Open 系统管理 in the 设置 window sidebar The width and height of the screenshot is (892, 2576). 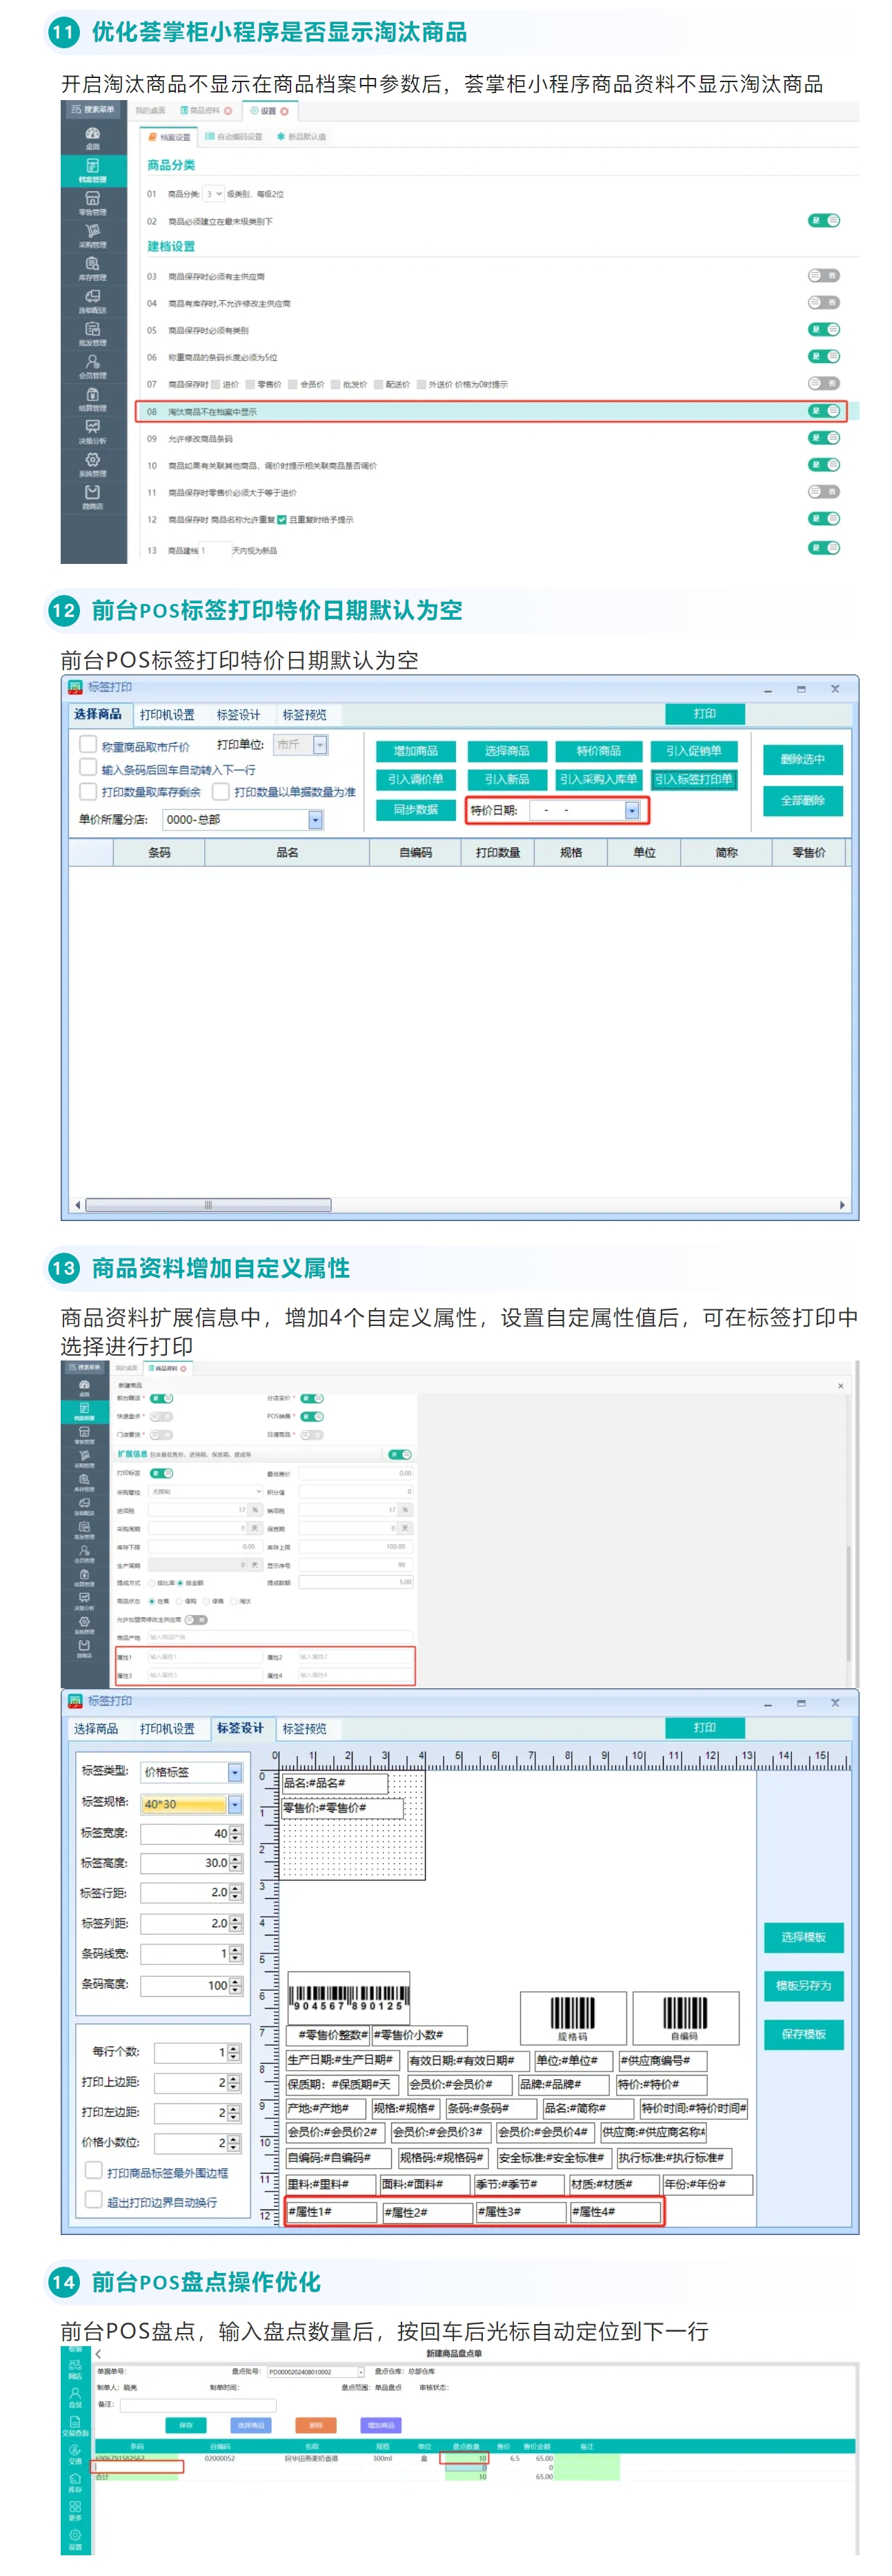(x=93, y=465)
